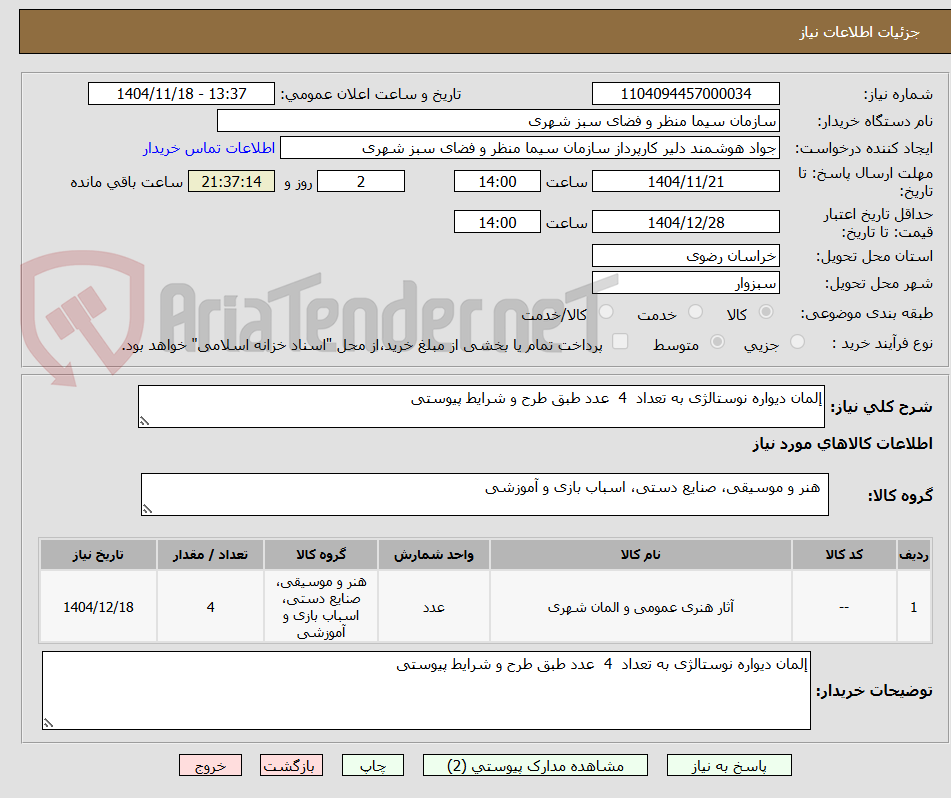This screenshot has width=951, height=798.
Task: Click the خروج exit button
Action: (210, 765)
